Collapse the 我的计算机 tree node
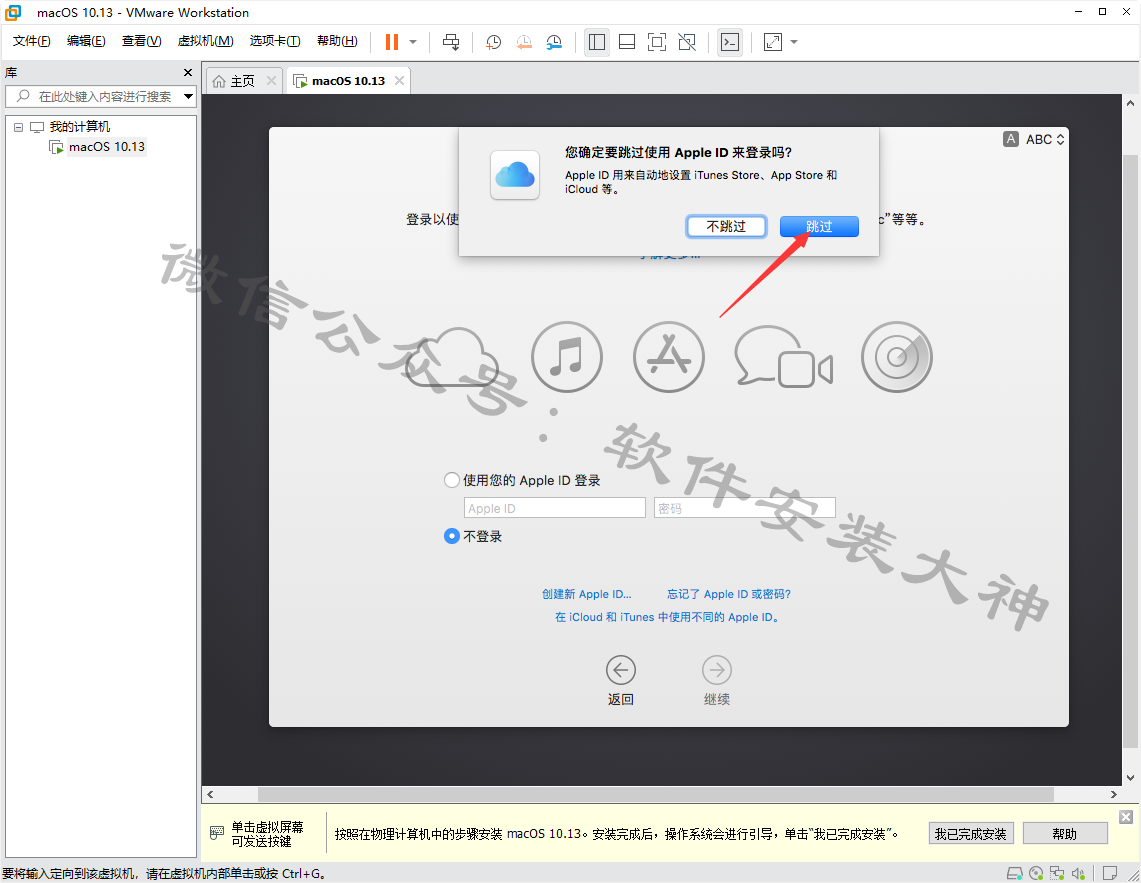 18,127
